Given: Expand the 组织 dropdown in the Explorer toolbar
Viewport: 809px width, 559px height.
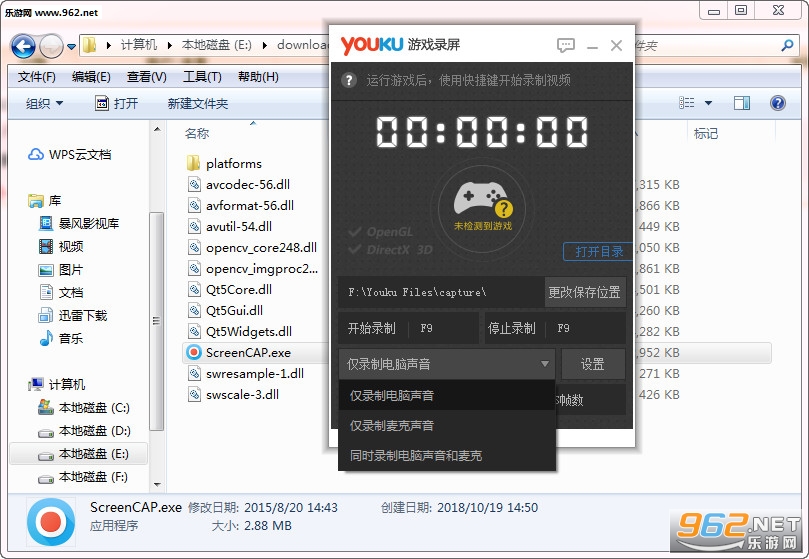Looking at the screenshot, I should point(44,103).
